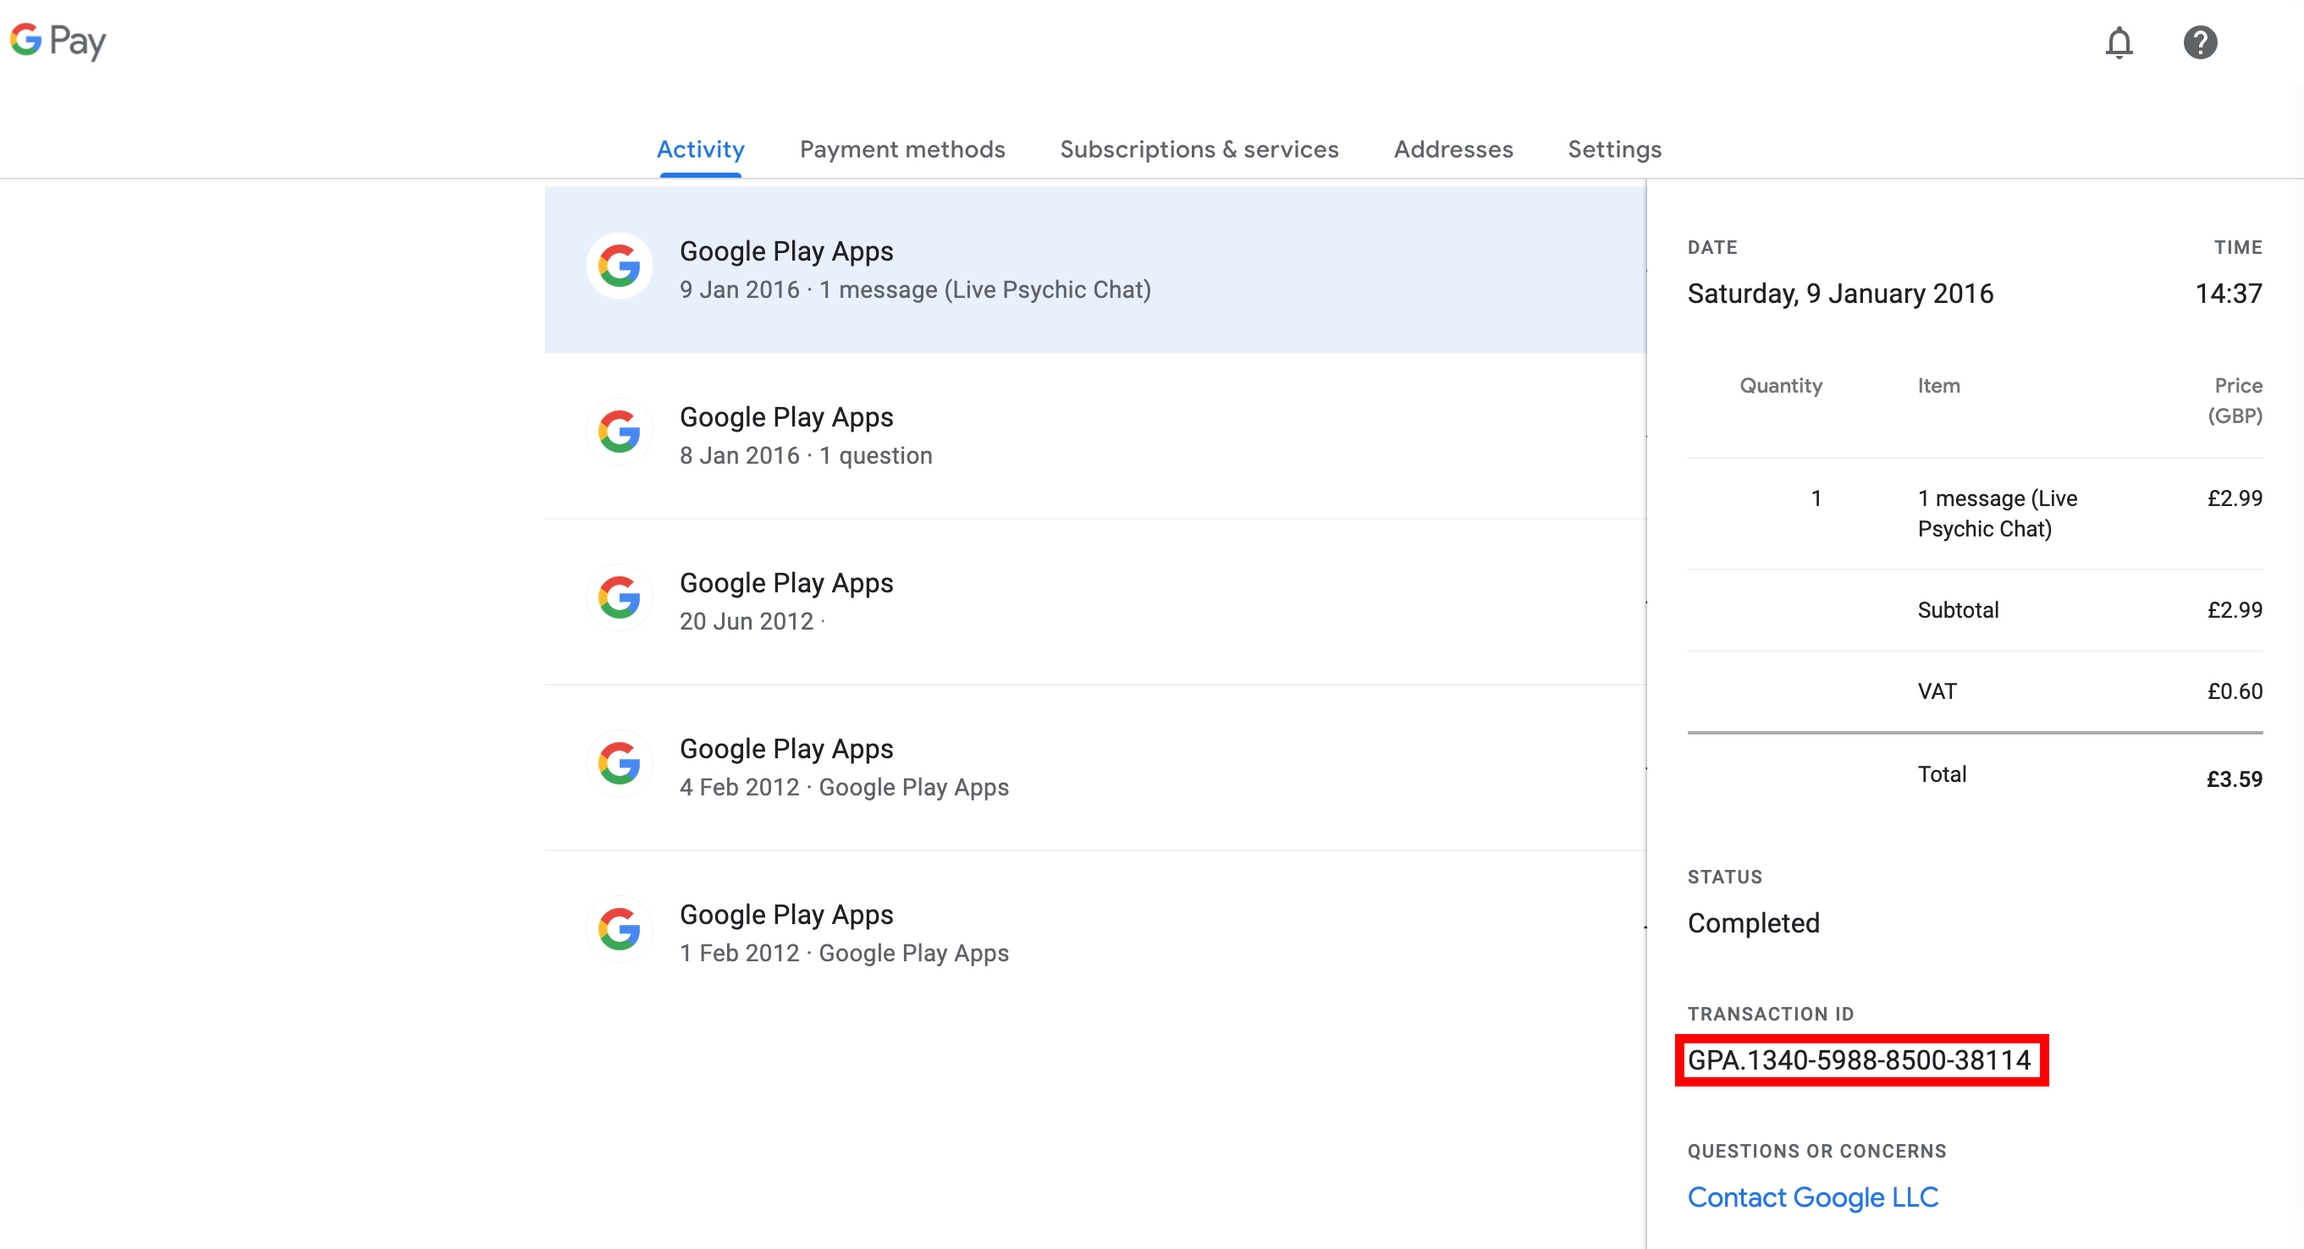Click Google icon on 4 Feb 2012 transaction
Viewport: 2304px width, 1249px height.
coord(619,764)
